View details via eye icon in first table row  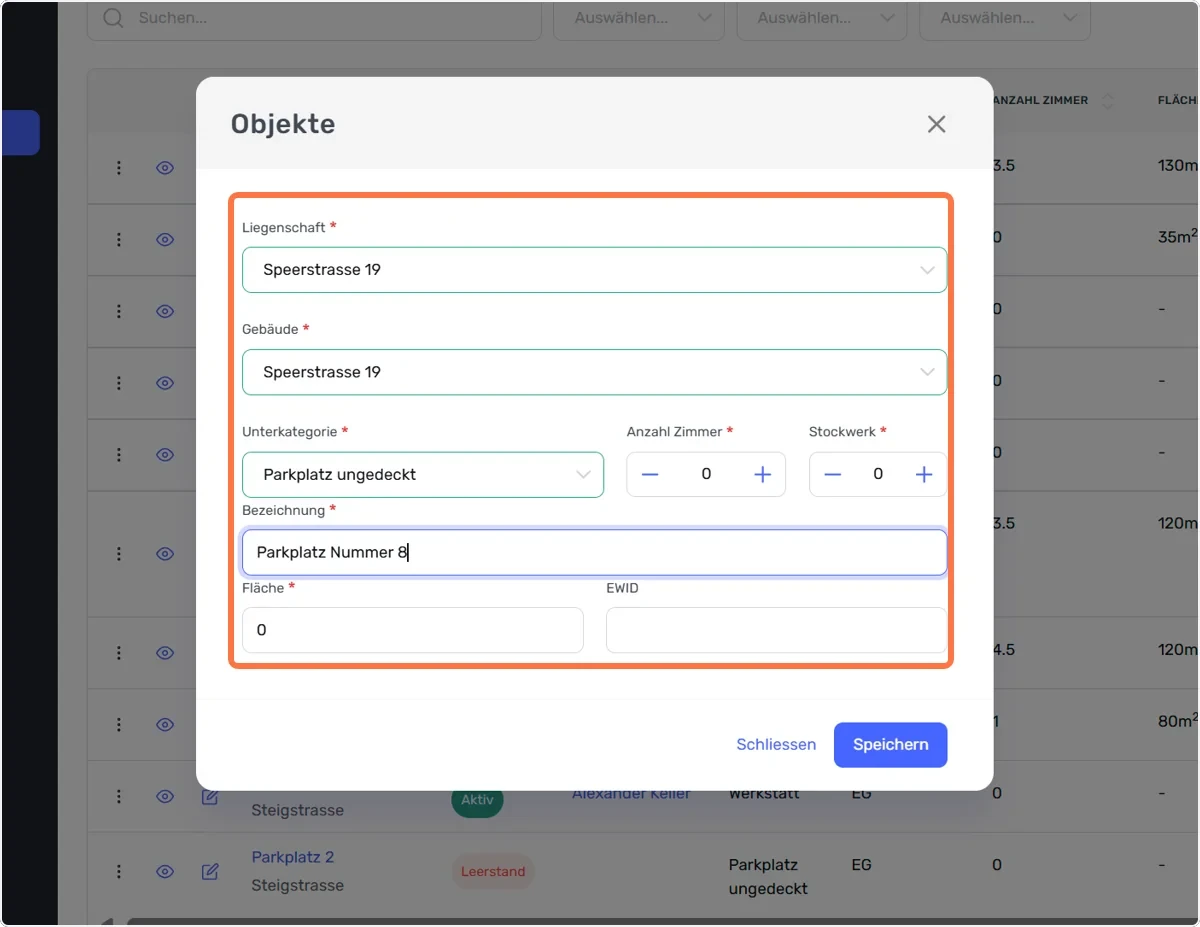coord(165,168)
